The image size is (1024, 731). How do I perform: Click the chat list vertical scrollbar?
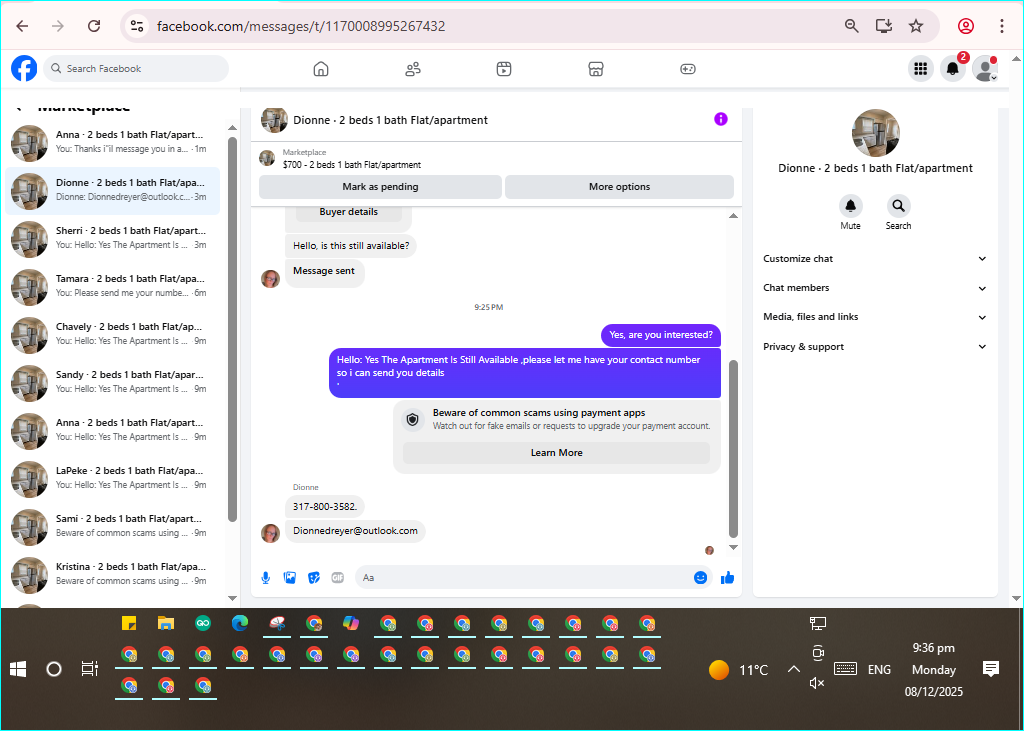click(232, 329)
